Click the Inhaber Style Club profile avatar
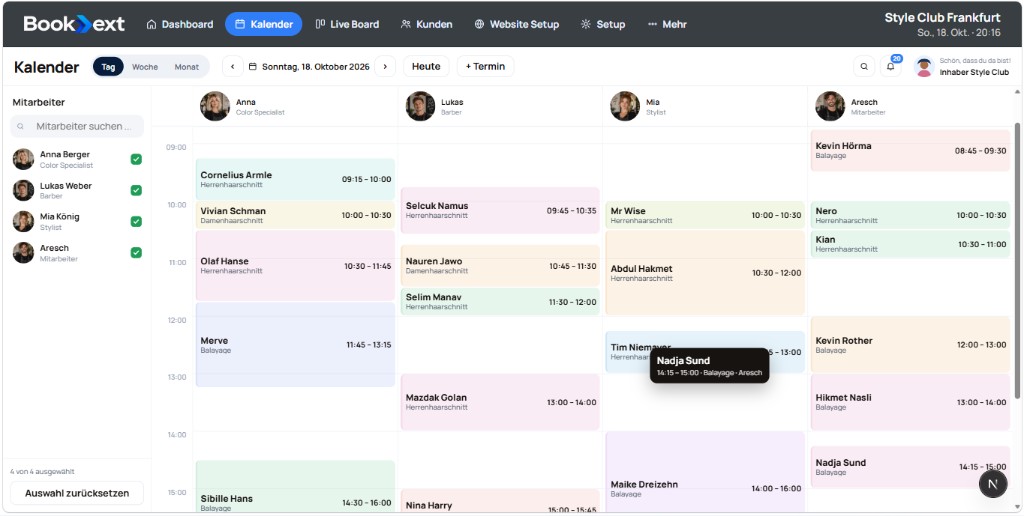This screenshot has width=1024, height=516. [x=923, y=67]
